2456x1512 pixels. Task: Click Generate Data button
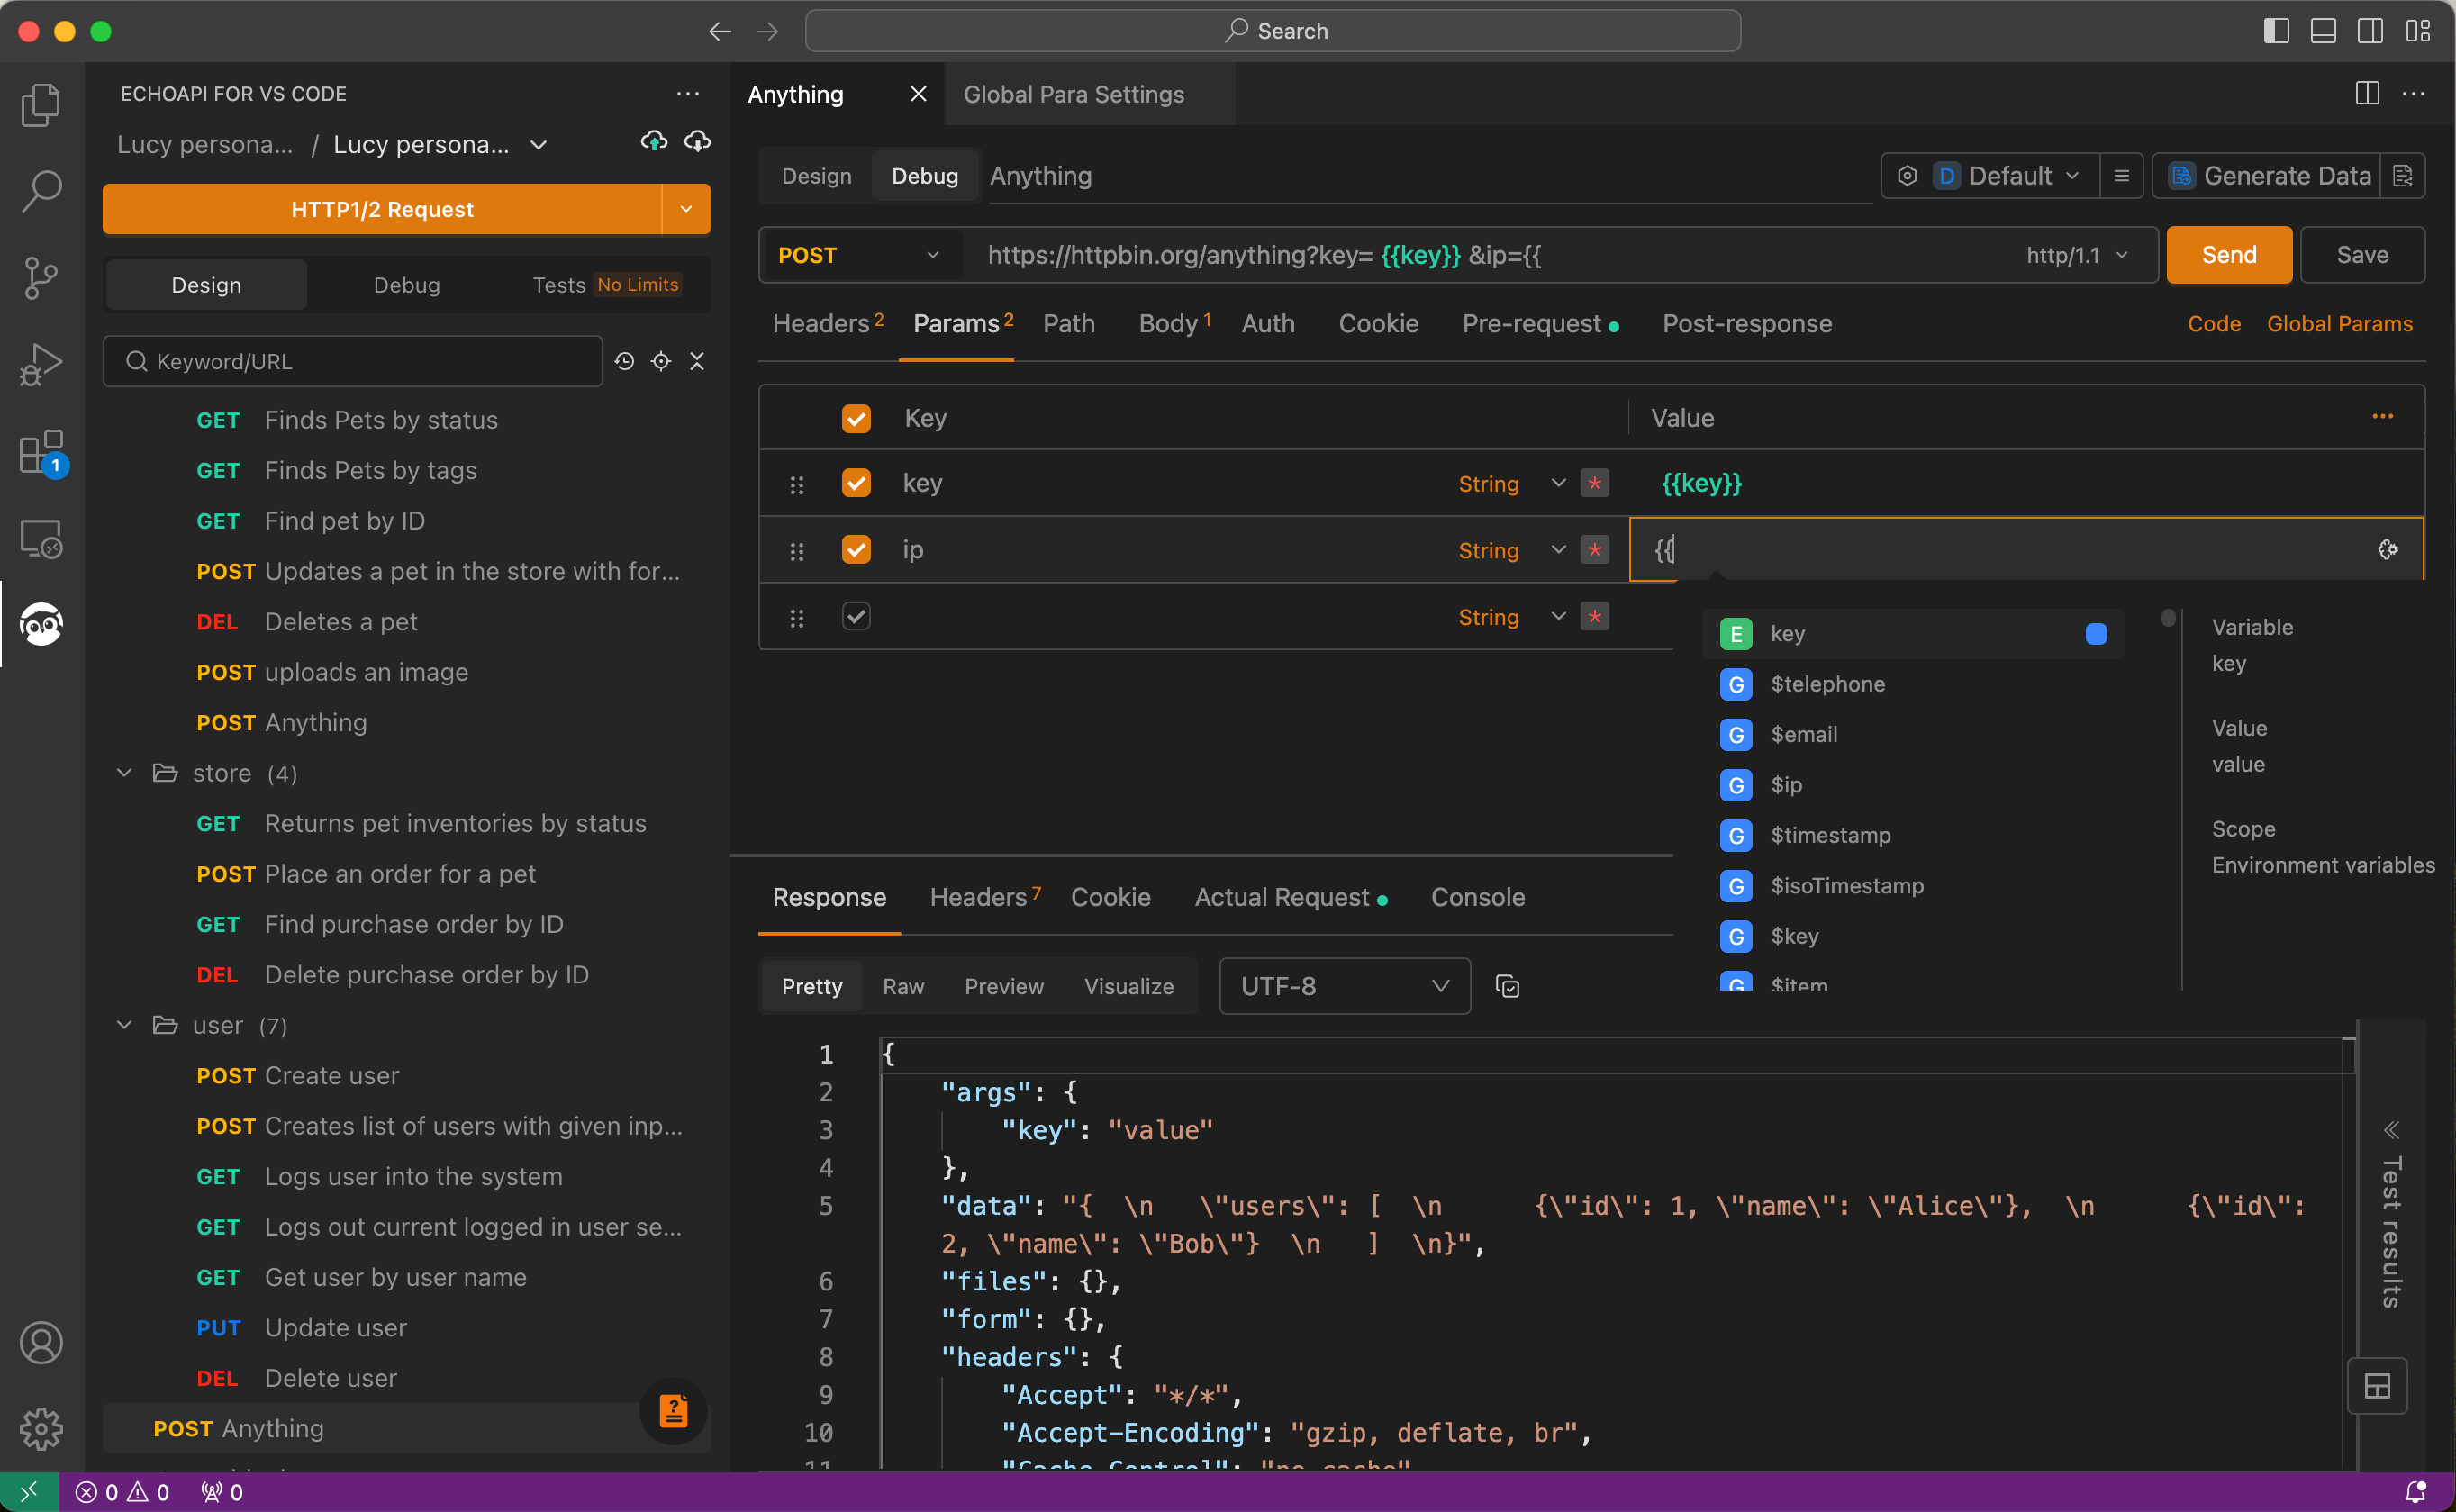pyautogui.click(x=2268, y=176)
